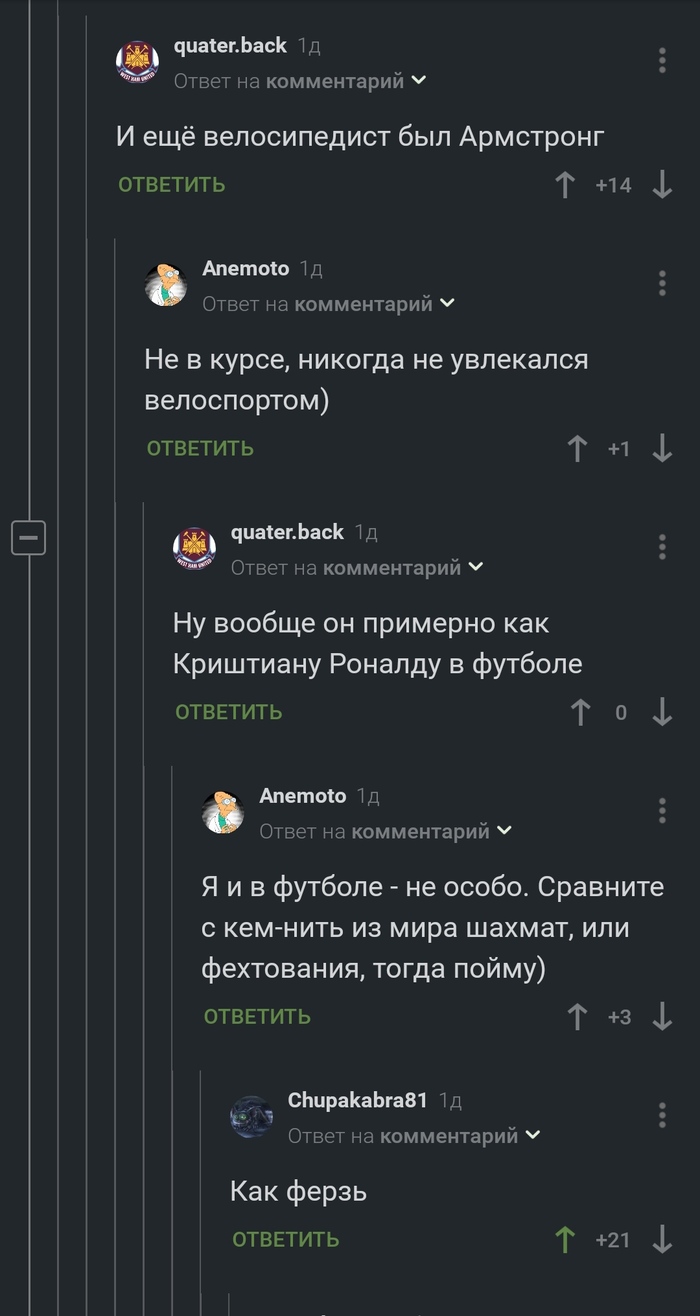Toggle downvote on Chupakabra81's reply
The height and width of the screenshot is (1316, 700).
pos(661,1238)
